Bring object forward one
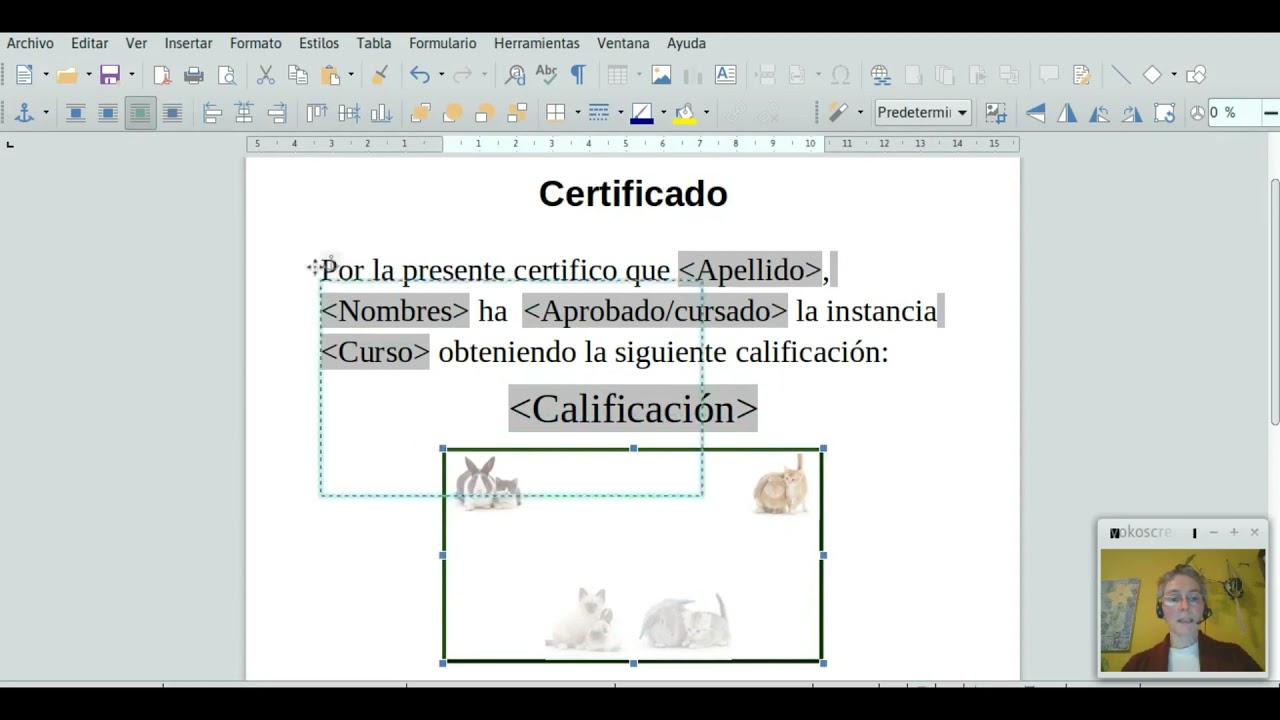 pos(452,113)
